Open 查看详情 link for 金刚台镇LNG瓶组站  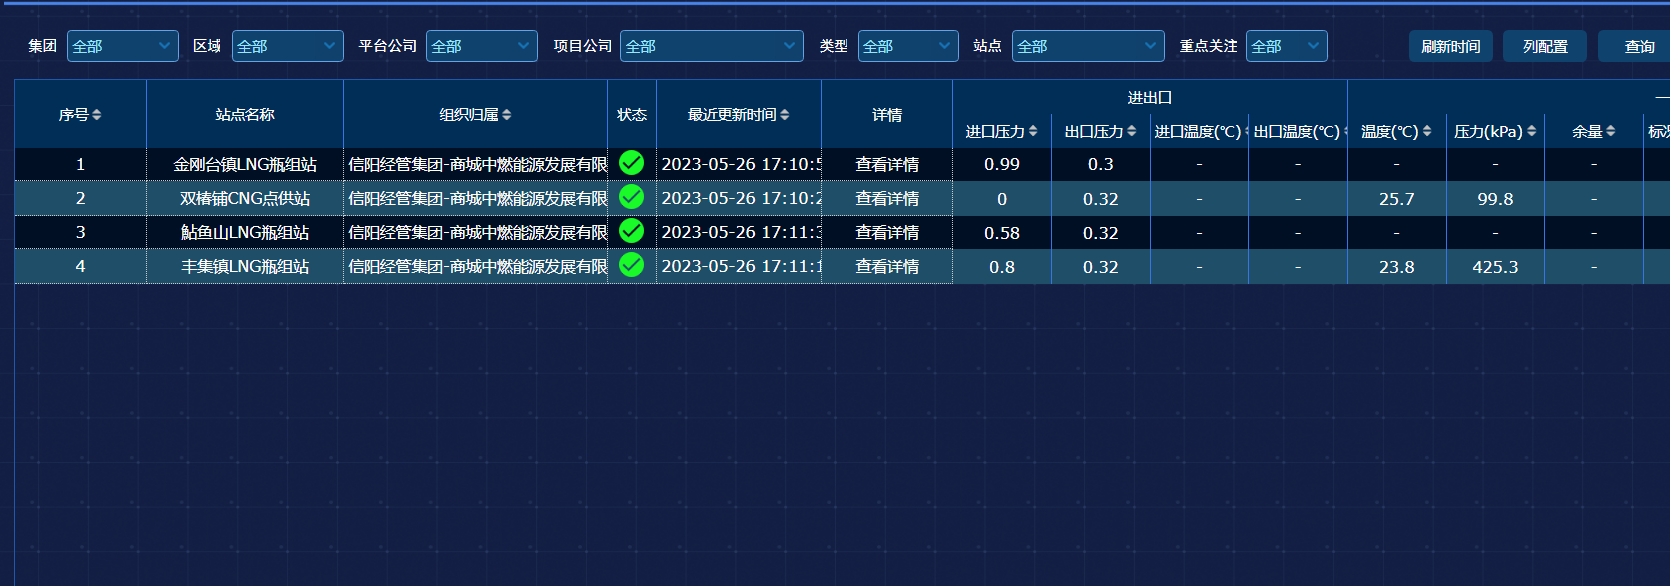(887, 165)
